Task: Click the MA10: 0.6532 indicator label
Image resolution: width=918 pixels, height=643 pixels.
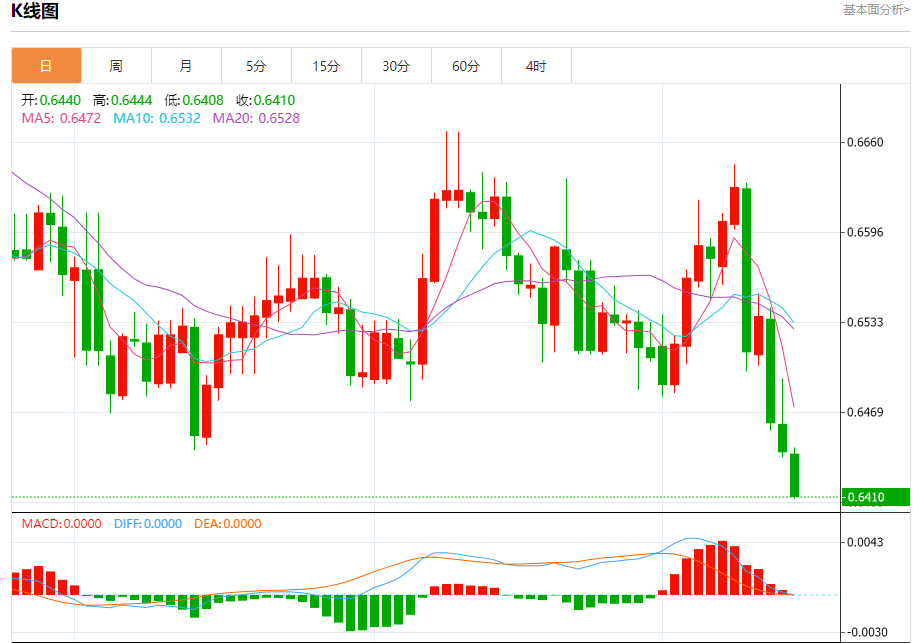Action: (157, 118)
